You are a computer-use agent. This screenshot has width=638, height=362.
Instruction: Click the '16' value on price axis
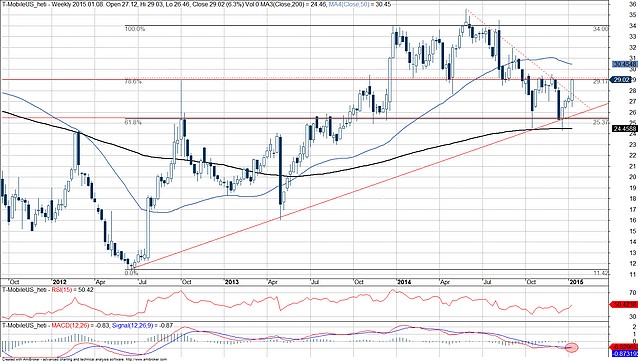tap(632, 220)
